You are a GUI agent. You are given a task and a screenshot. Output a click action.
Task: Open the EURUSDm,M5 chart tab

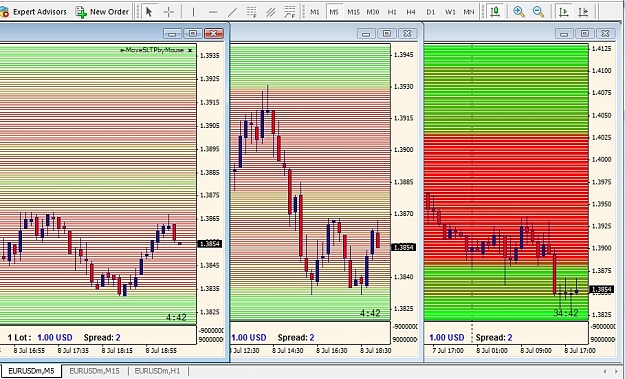[31, 371]
